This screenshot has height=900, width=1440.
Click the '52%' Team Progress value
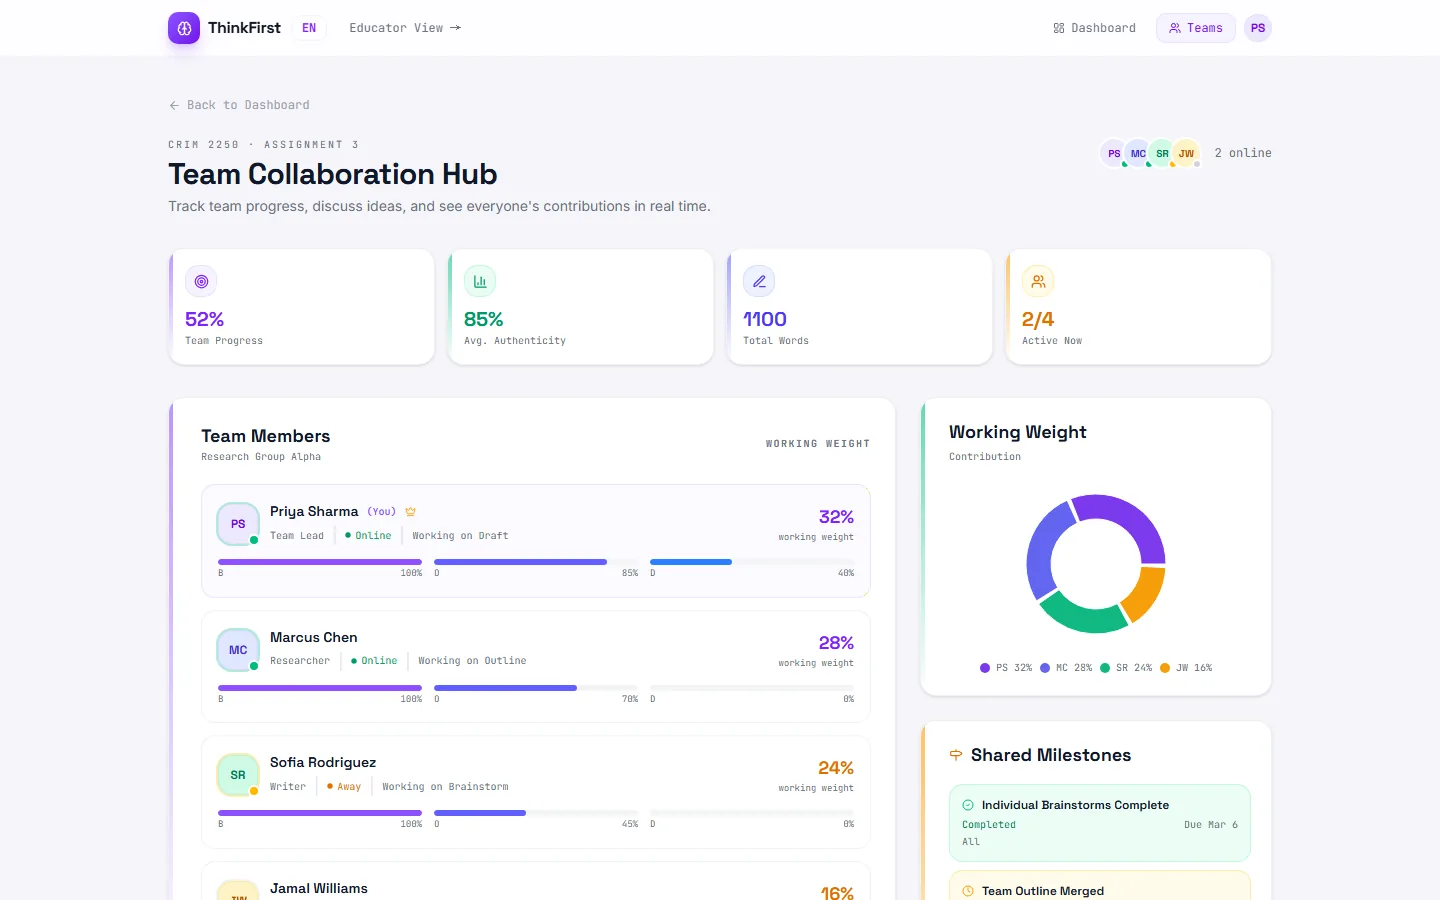pos(204,319)
